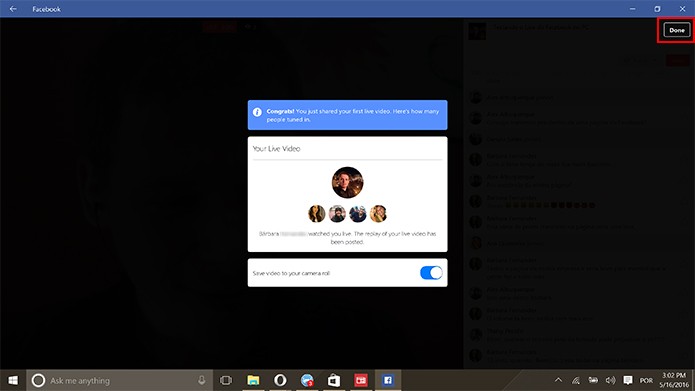Click the Facebook app icon in taskbar

[388, 380]
